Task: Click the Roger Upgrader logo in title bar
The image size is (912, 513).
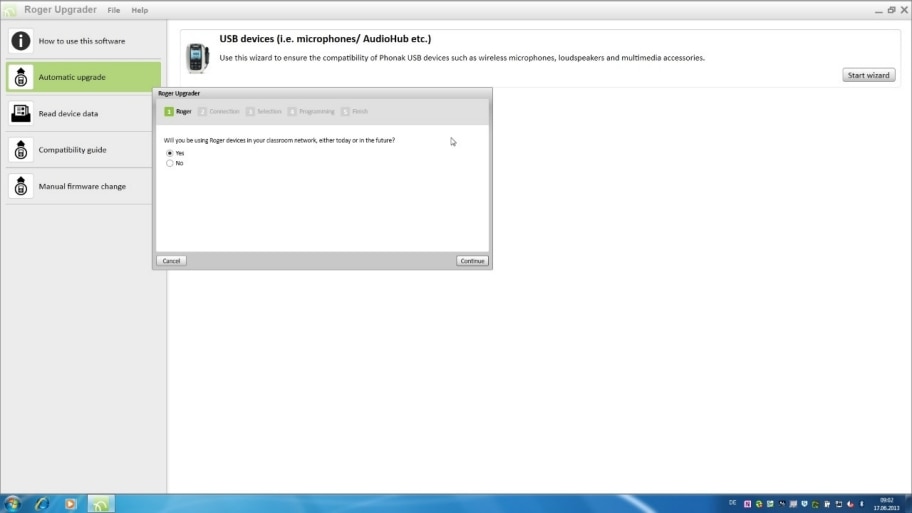Action: 12,10
